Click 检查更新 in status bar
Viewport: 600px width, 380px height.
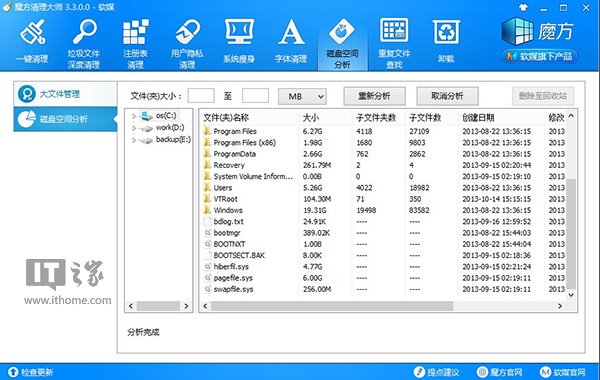pyautogui.click(x=31, y=372)
